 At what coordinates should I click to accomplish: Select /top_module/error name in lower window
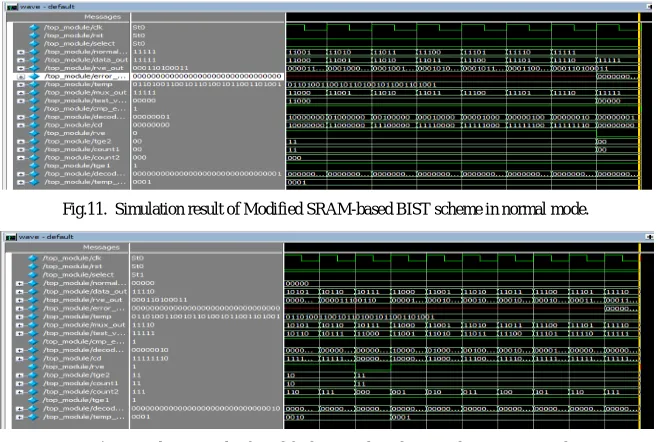pyautogui.click(x=84, y=308)
